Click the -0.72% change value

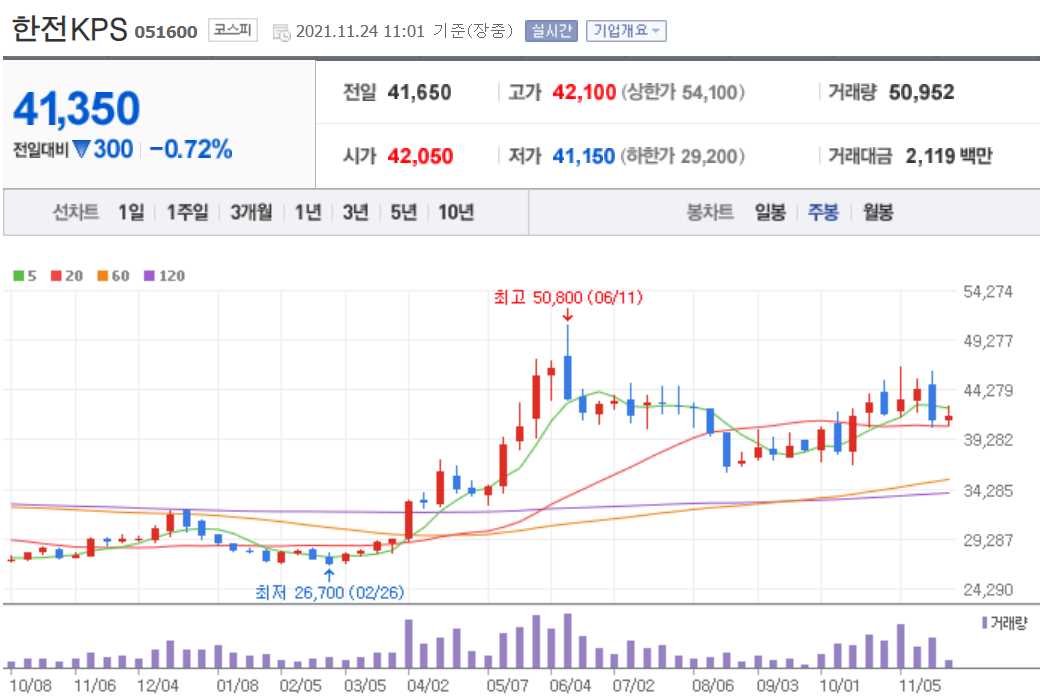[192, 149]
